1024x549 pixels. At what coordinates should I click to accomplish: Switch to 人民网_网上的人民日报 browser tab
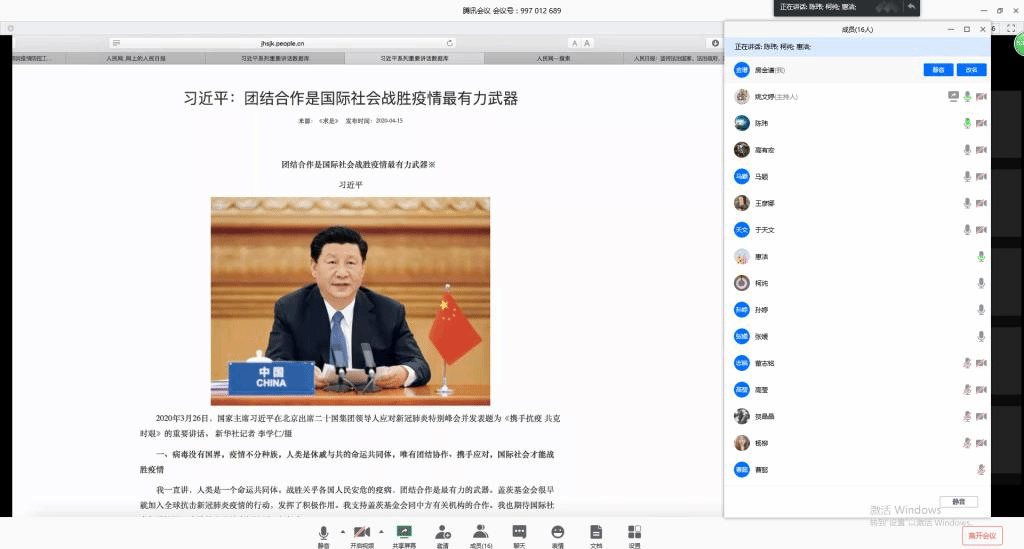coord(128,59)
